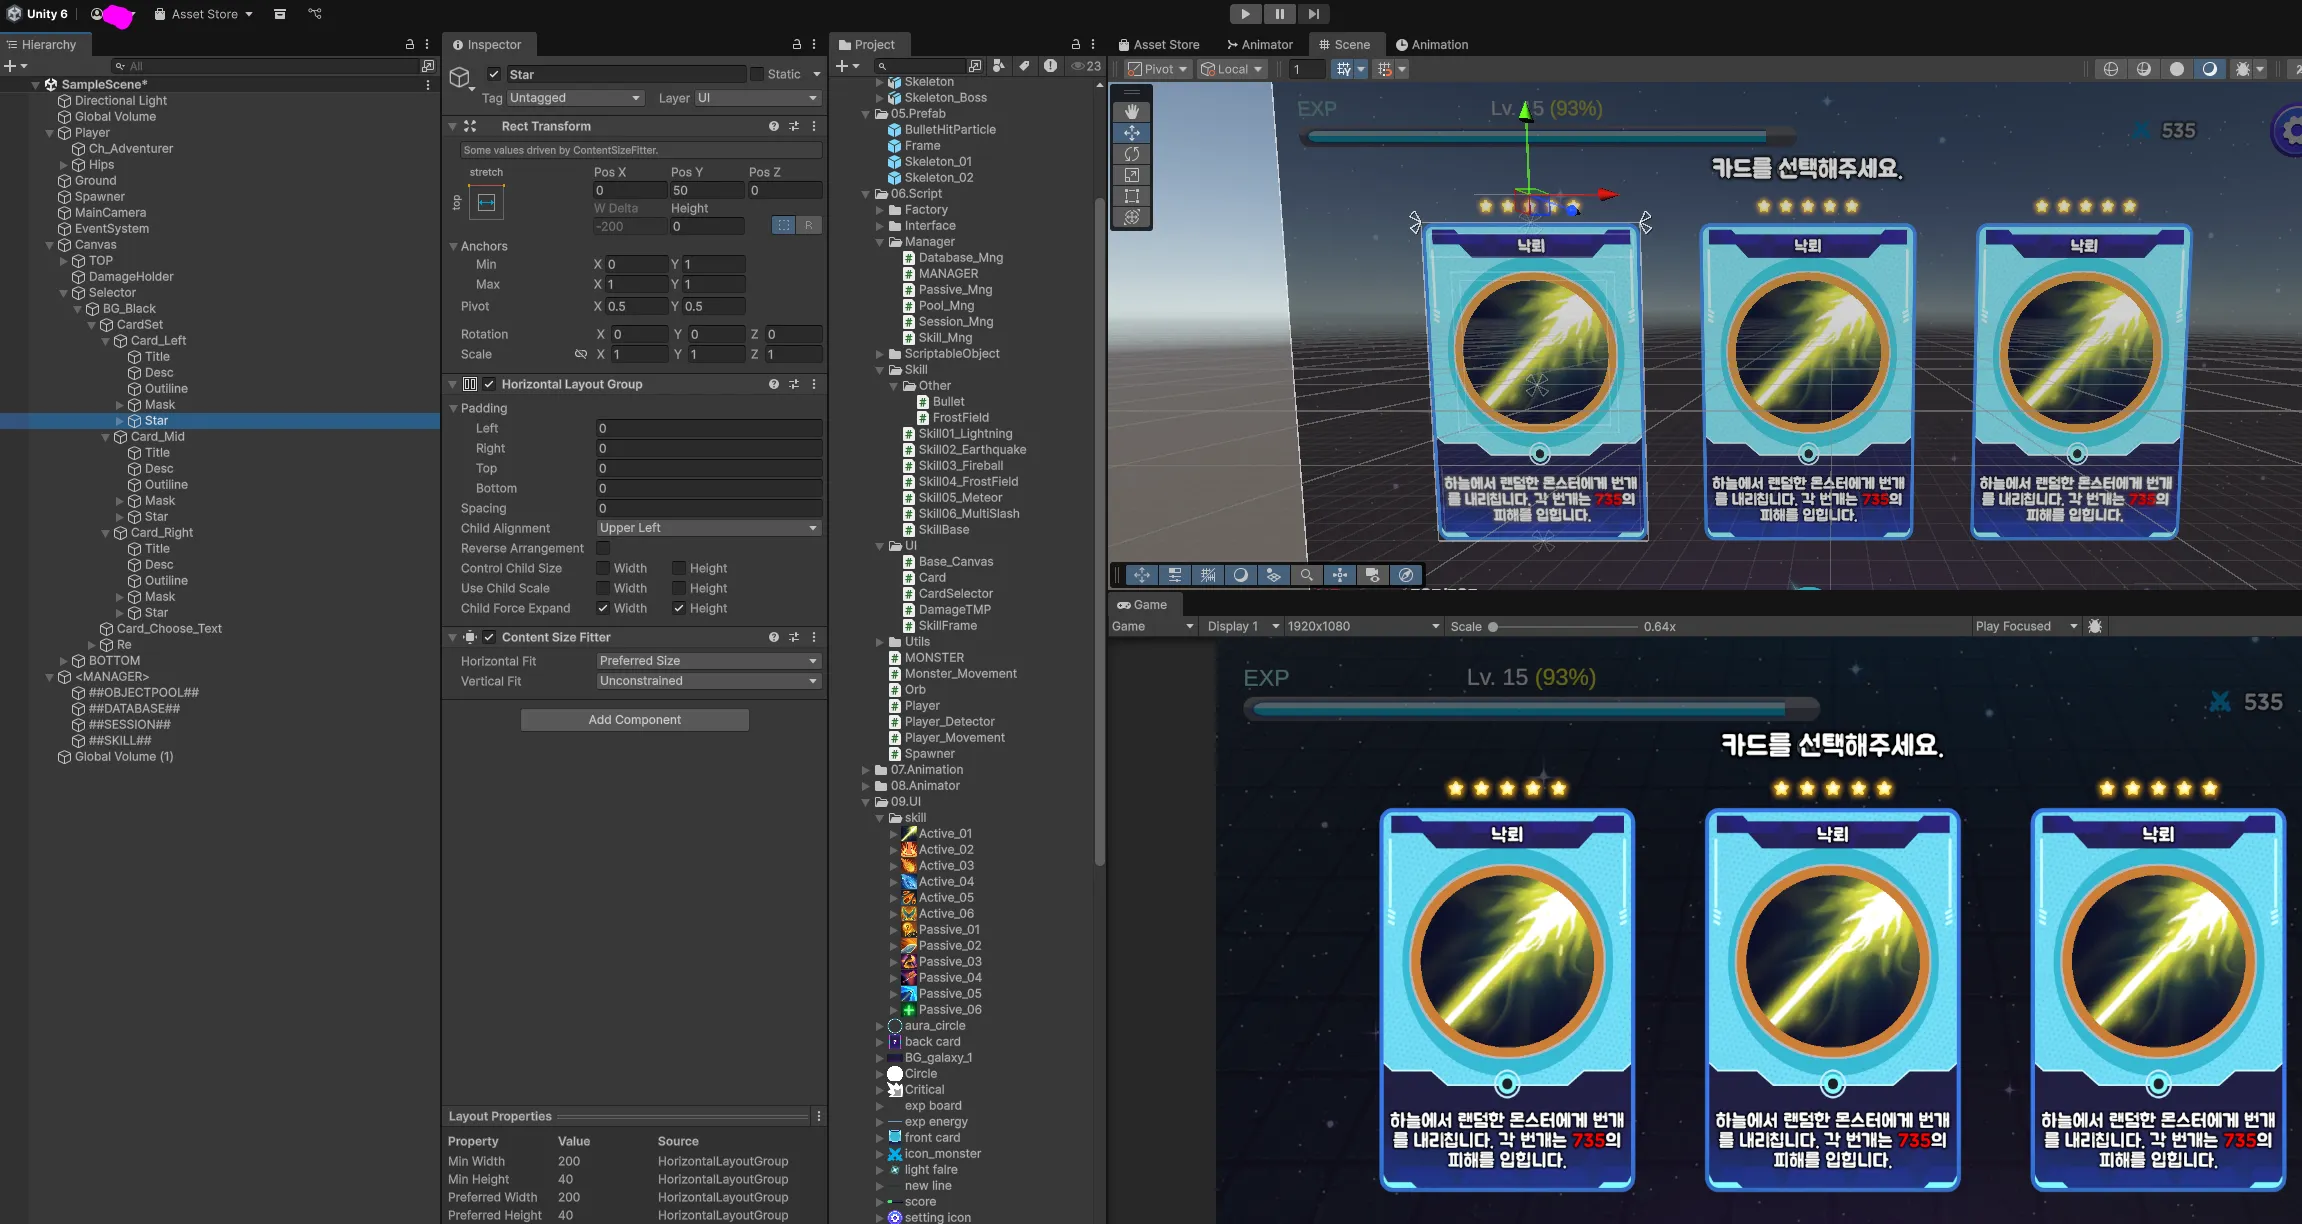Select the Hand tool in Scene toolbar
Viewport: 2302px width, 1224px height.
tap(1132, 111)
